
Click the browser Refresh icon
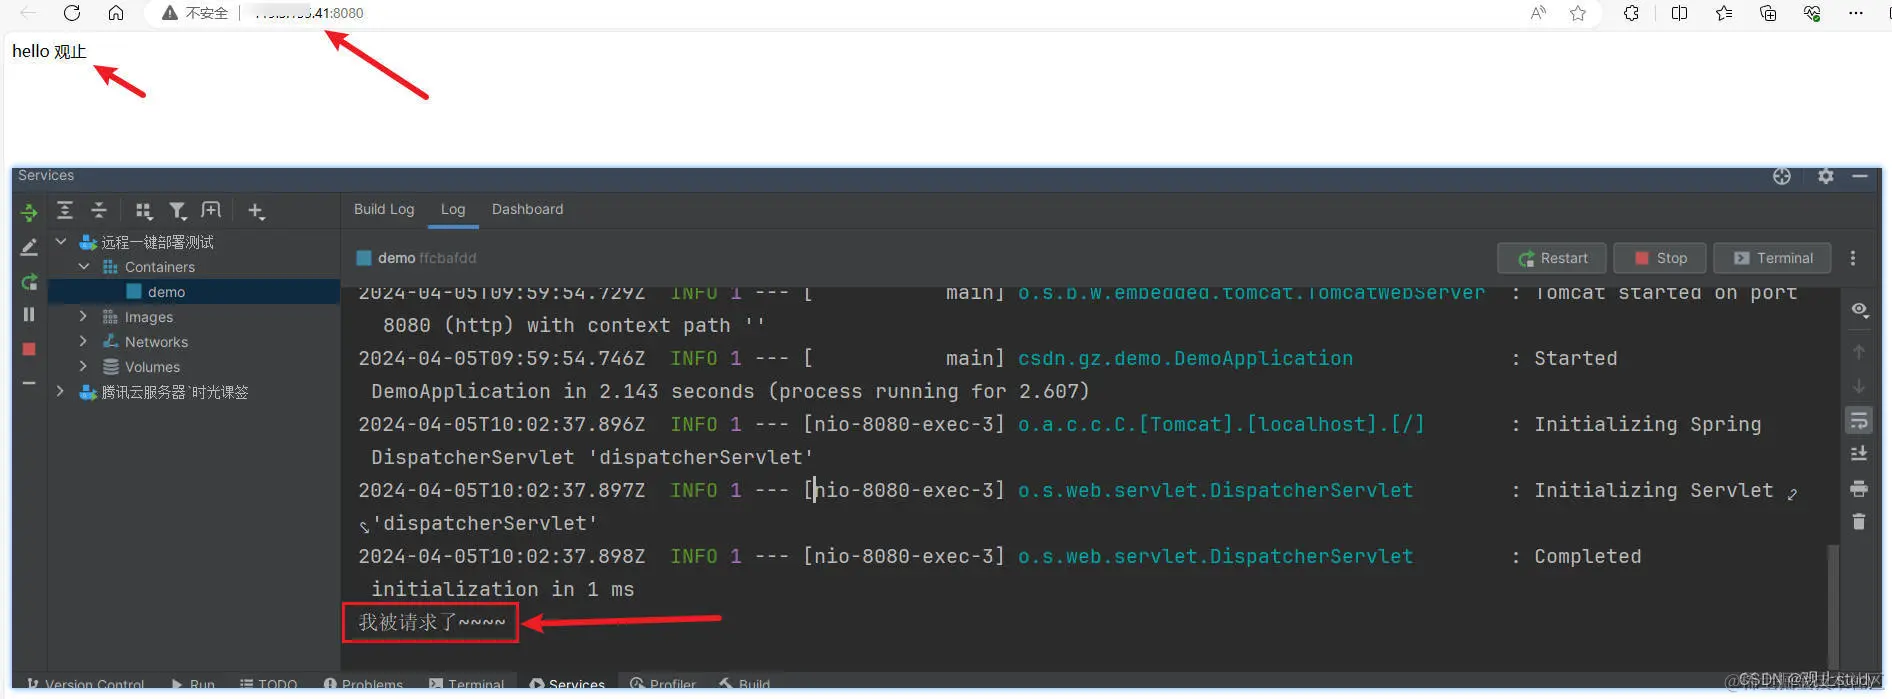point(72,13)
